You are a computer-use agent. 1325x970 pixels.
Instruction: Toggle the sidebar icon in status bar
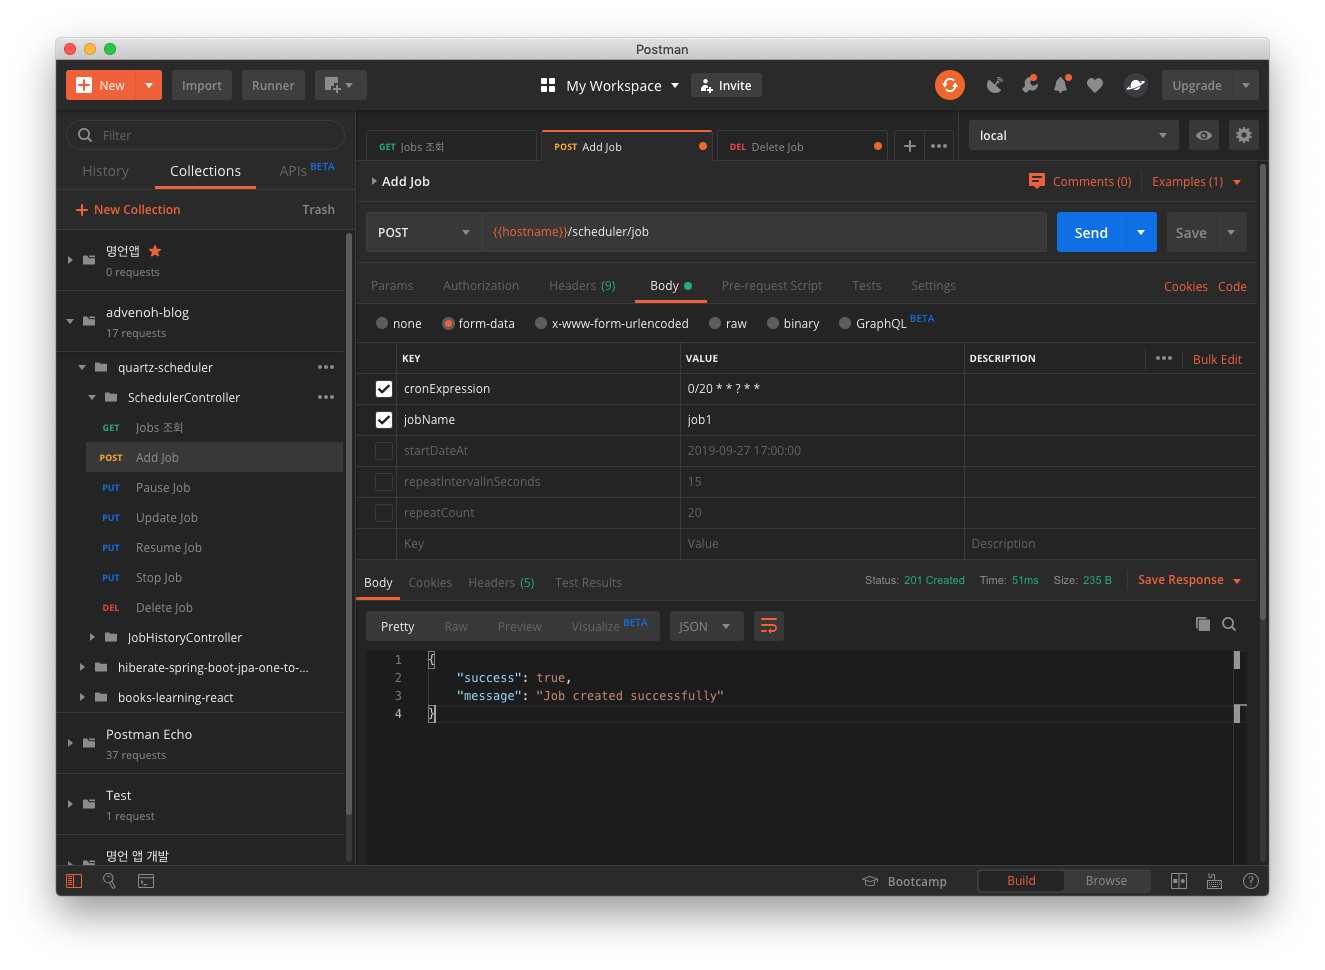pyautogui.click(x=74, y=881)
